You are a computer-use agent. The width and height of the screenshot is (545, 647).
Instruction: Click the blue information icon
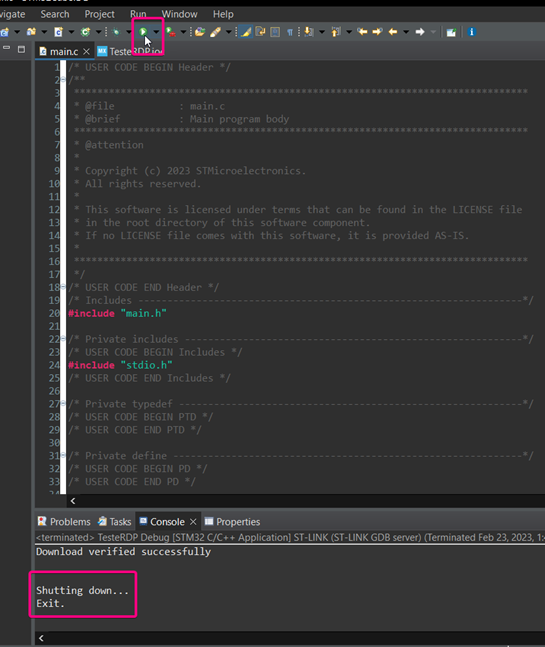point(472,32)
